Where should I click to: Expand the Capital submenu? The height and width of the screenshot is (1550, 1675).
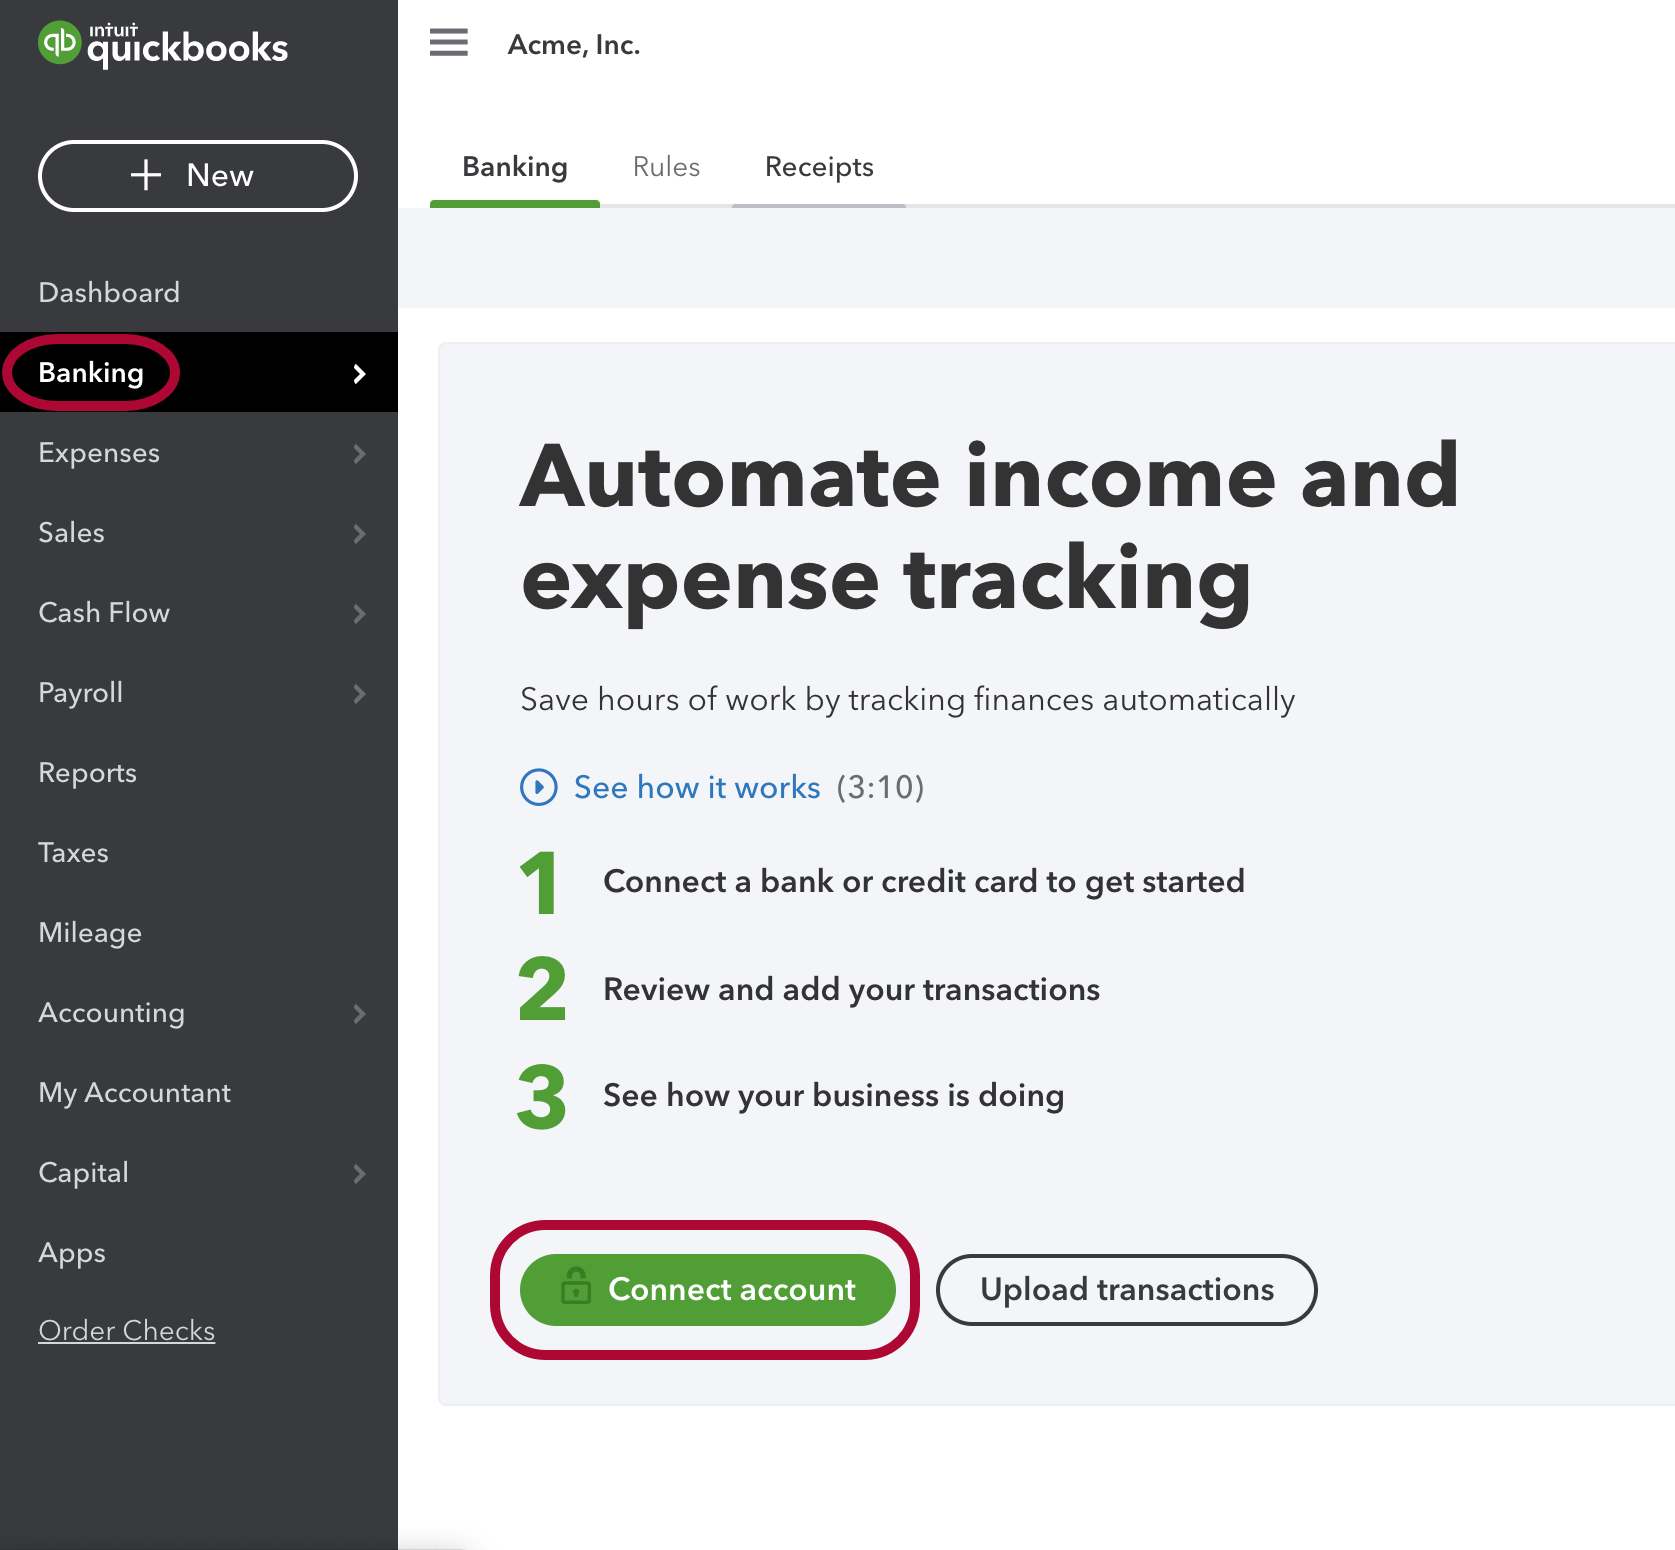click(358, 1173)
